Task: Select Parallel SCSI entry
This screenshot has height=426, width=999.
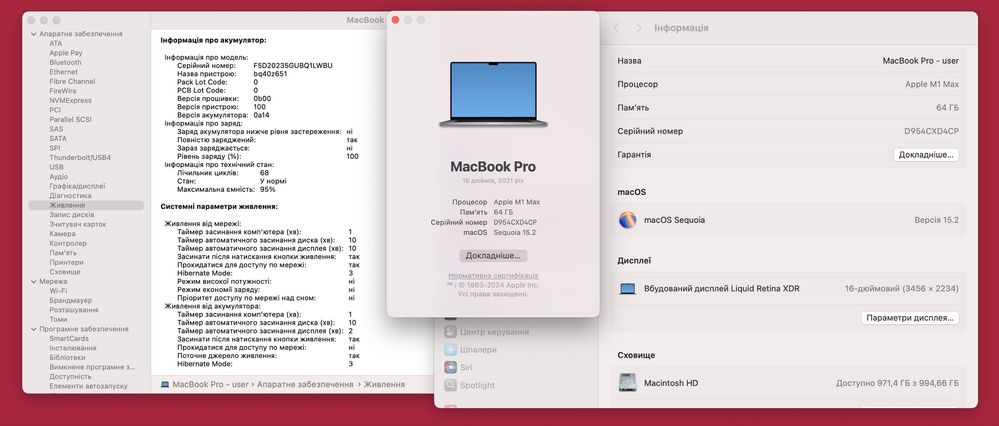Action: coord(70,119)
